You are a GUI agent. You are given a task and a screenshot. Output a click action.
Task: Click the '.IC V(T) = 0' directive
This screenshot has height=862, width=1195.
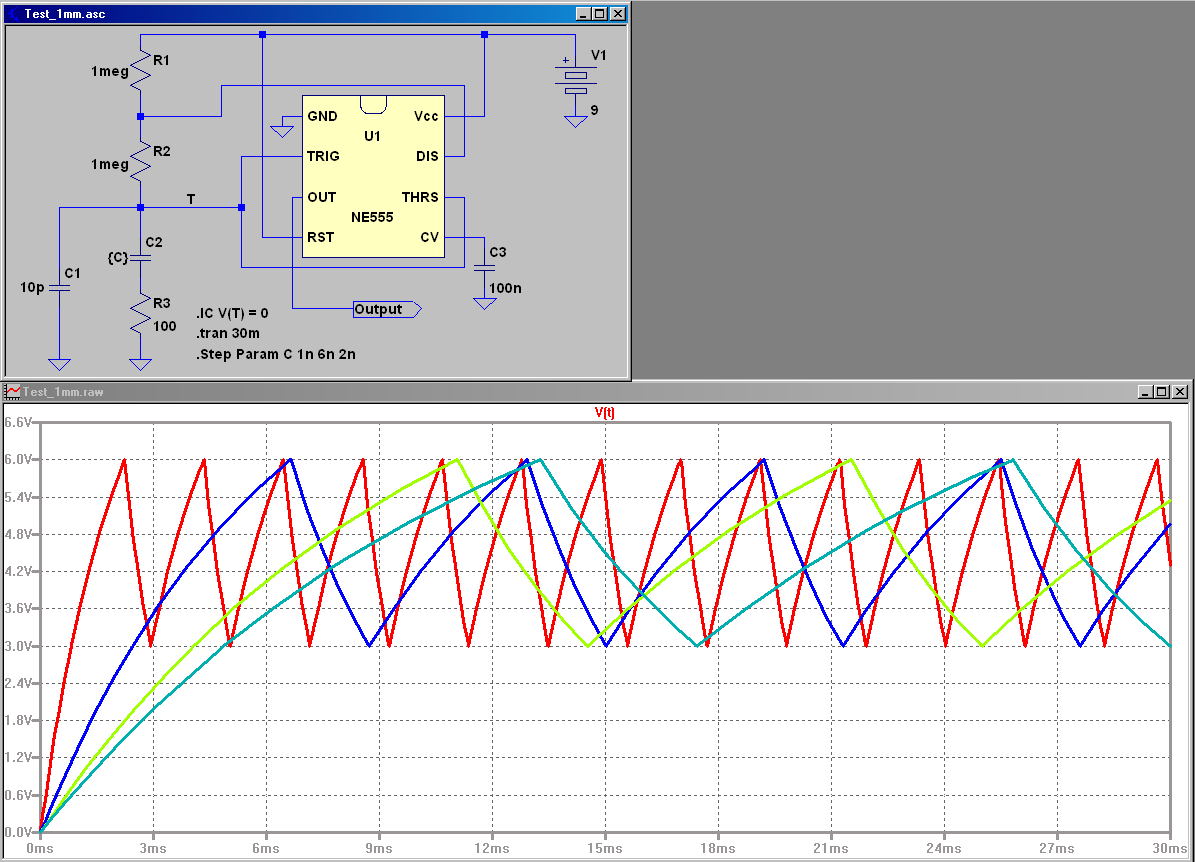232,313
